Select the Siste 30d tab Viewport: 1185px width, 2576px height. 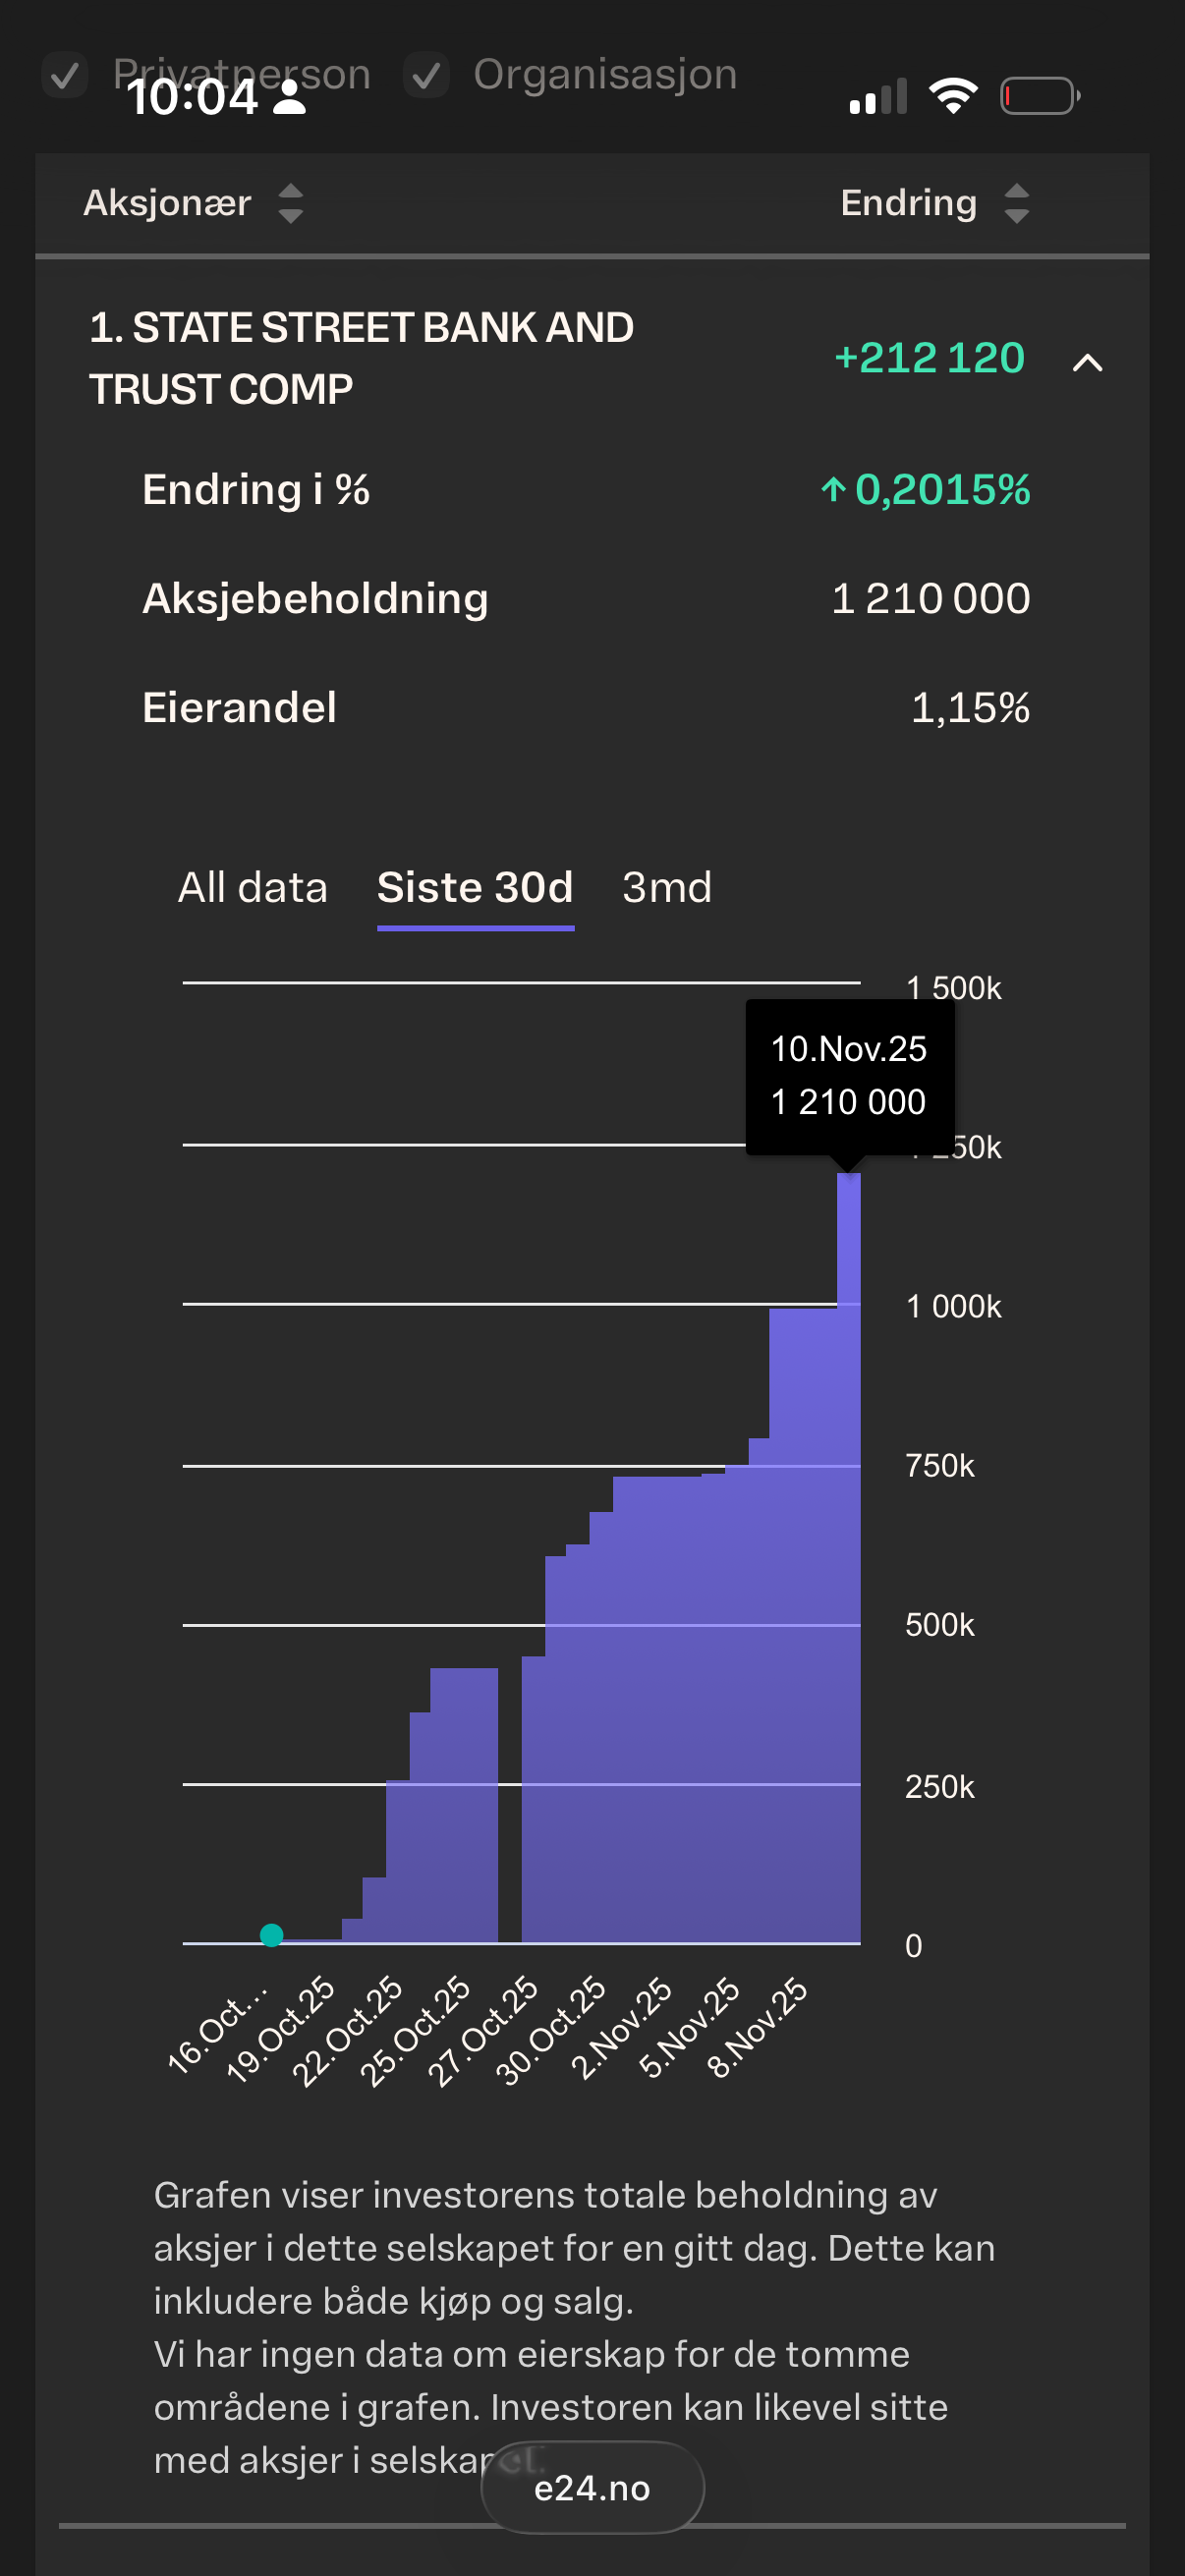pos(475,887)
